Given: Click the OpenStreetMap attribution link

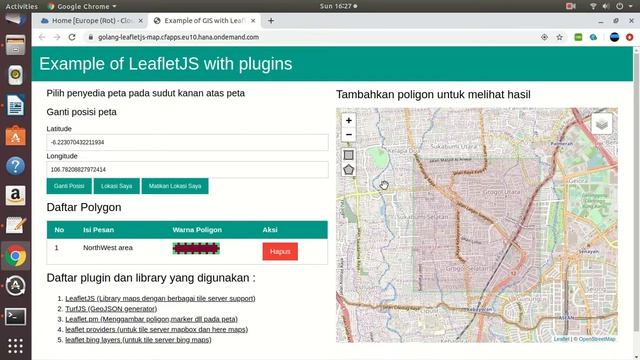Looking at the screenshot, I should pos(597,339).
